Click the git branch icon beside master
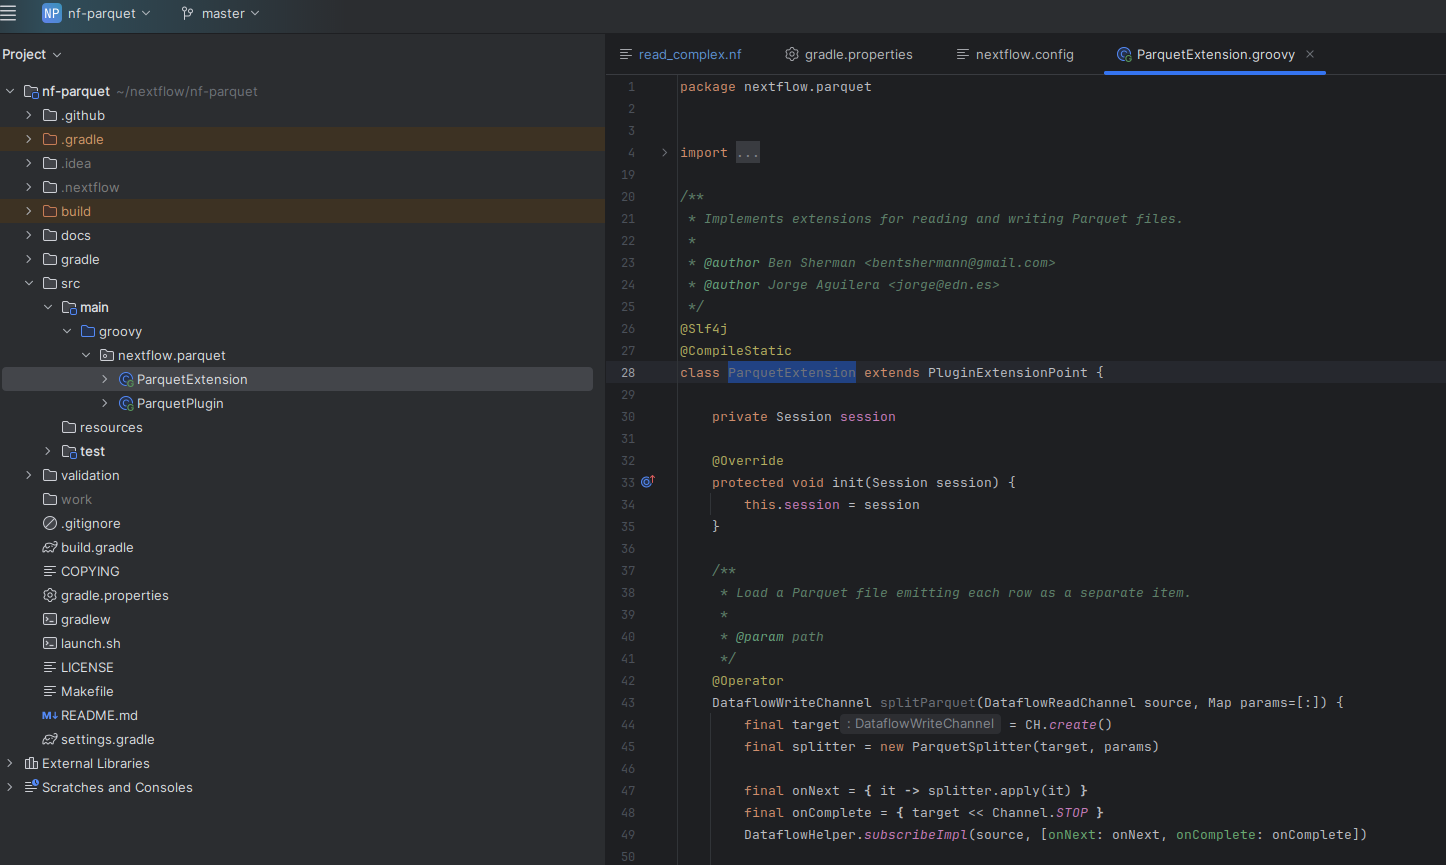 point(186,14)
